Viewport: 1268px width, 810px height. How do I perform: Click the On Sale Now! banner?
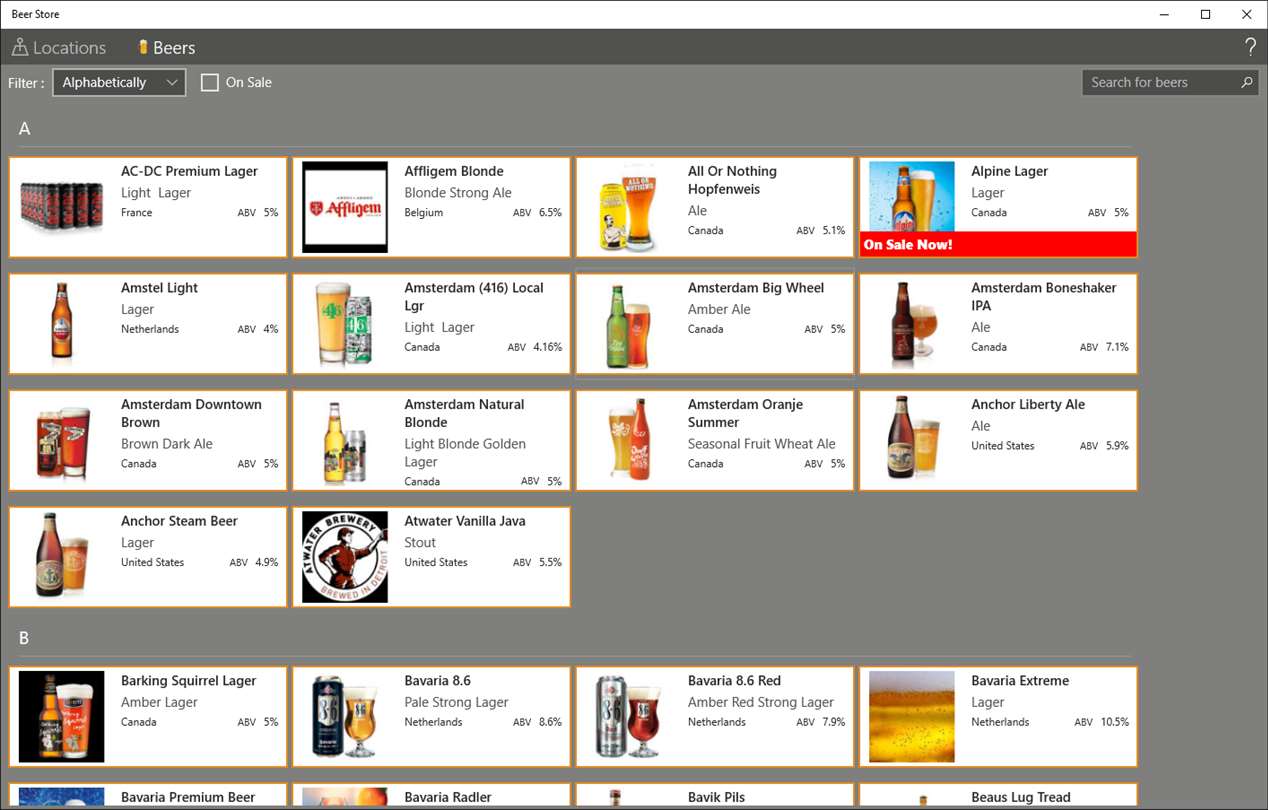[998, 244]
